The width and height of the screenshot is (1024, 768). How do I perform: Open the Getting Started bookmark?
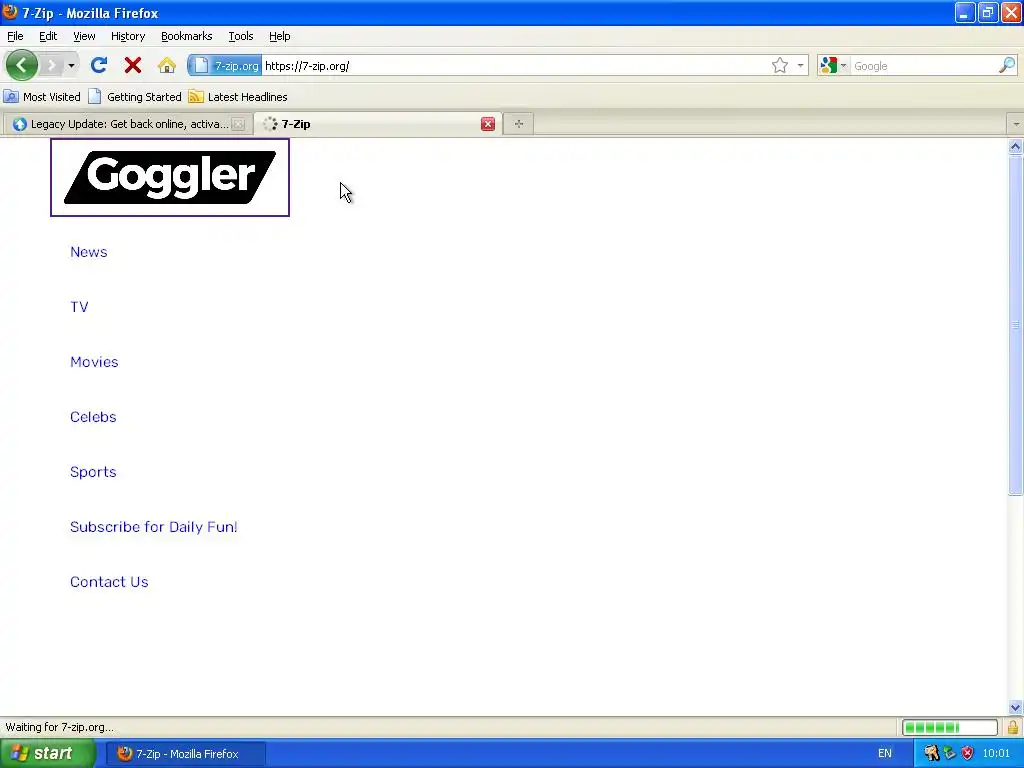[135, 97]
